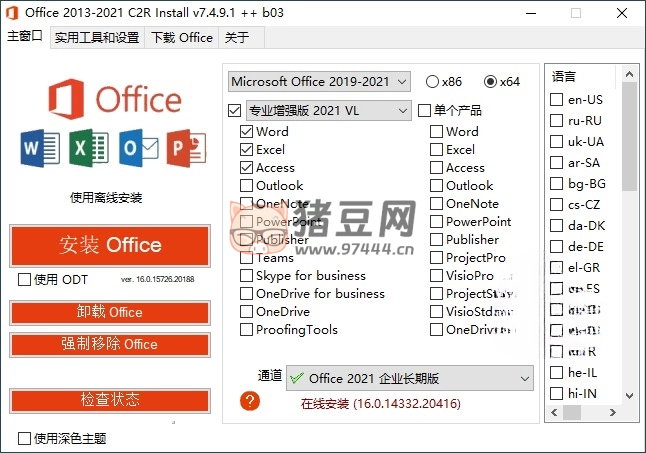Enable the en-US language checkbox
646x453 pixels.
click(557, 99)
